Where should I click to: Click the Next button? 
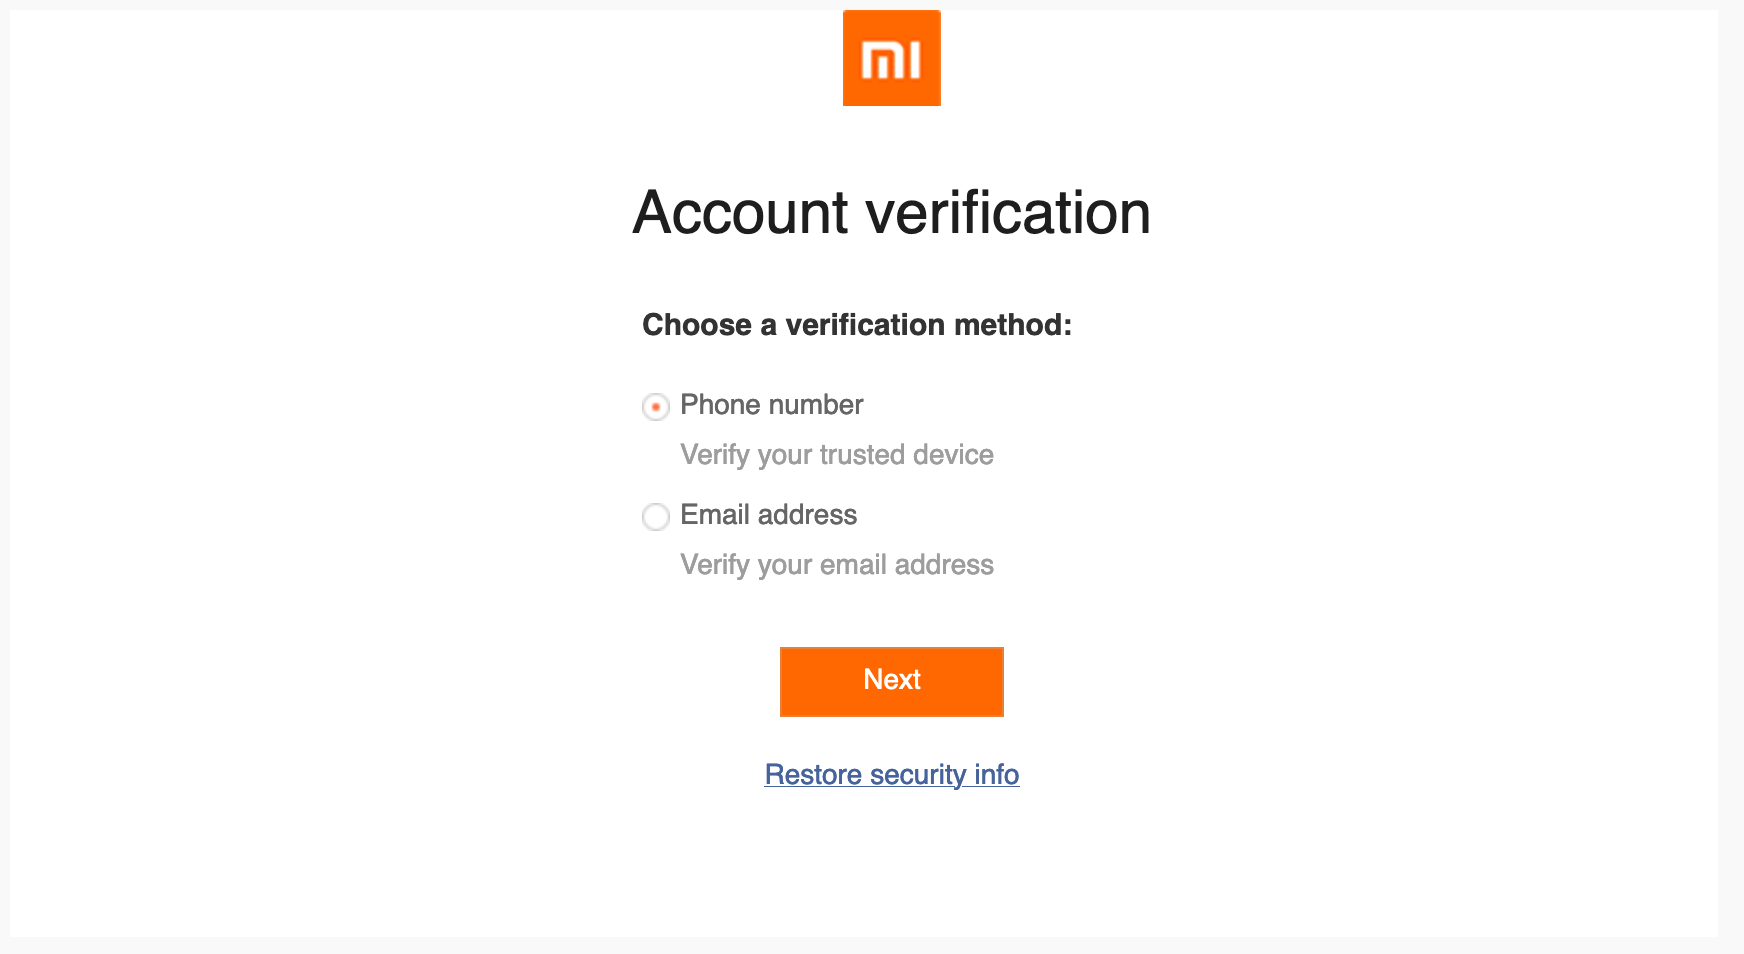[x=891, y=681]
